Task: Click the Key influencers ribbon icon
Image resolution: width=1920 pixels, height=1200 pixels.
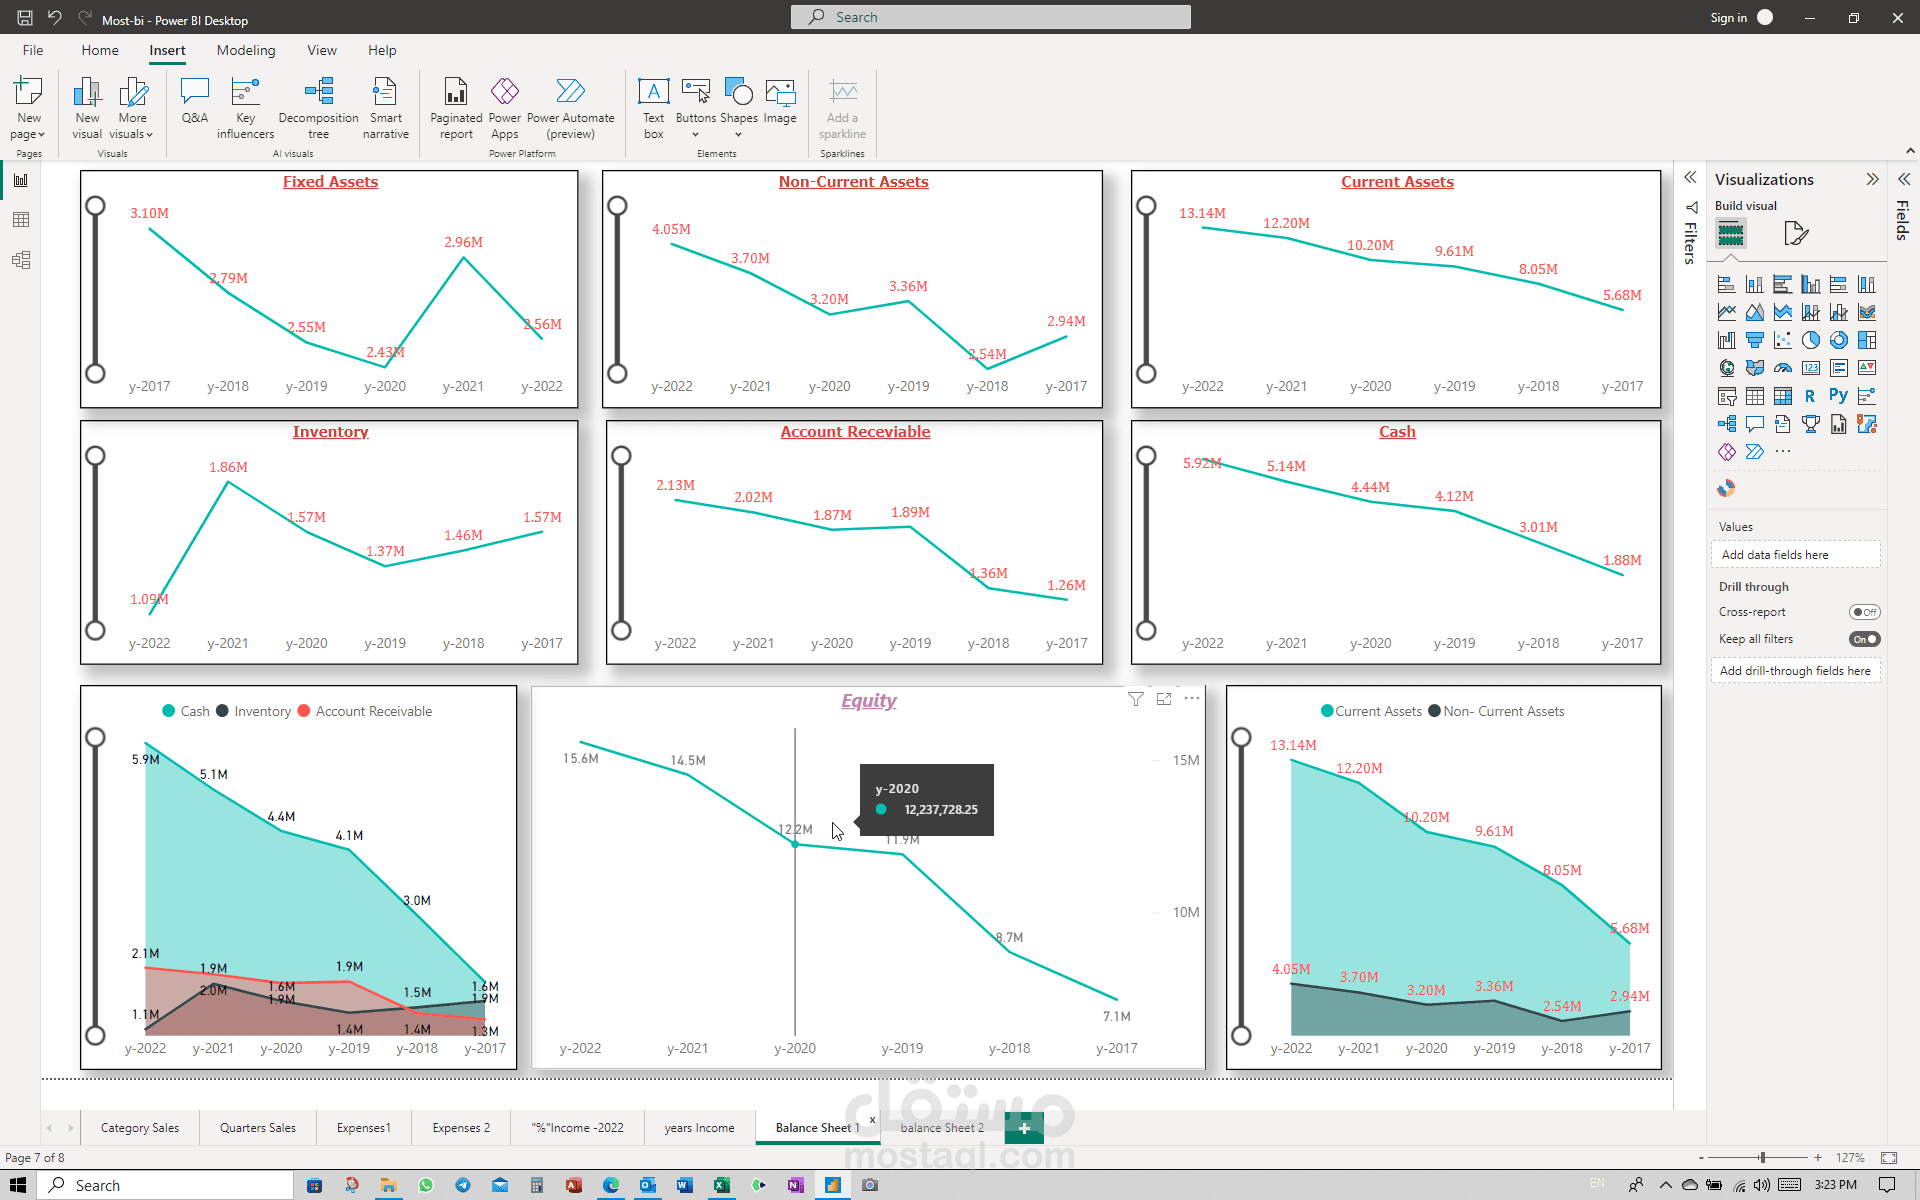Action: [245, 108]
